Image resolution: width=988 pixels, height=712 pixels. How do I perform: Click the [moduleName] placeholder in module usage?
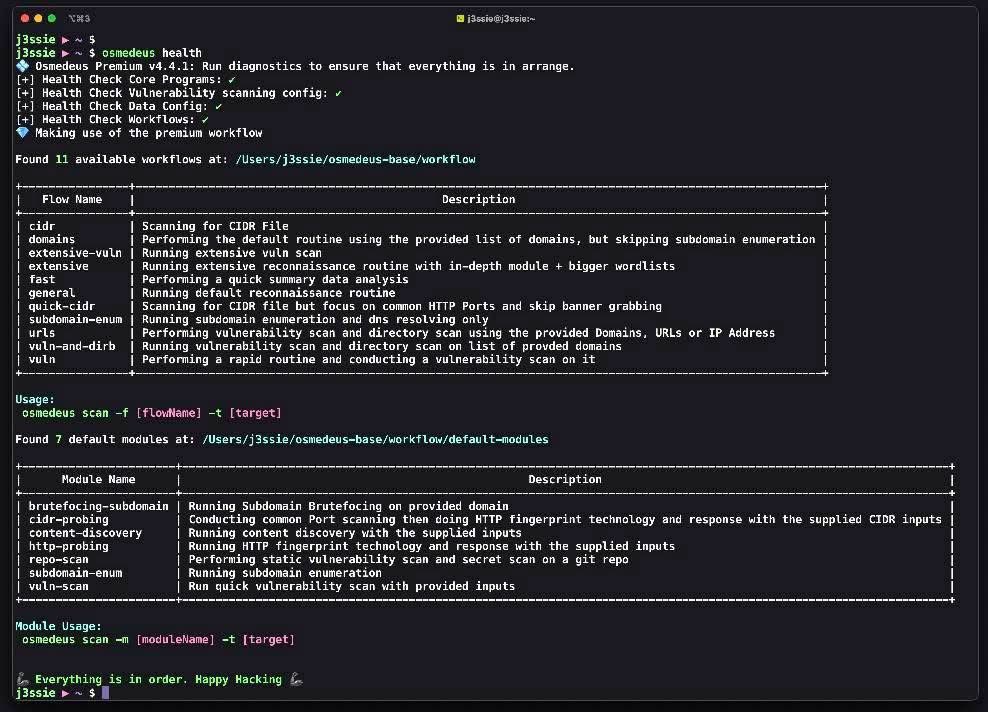pyautogui.click(x=175, y=640)
